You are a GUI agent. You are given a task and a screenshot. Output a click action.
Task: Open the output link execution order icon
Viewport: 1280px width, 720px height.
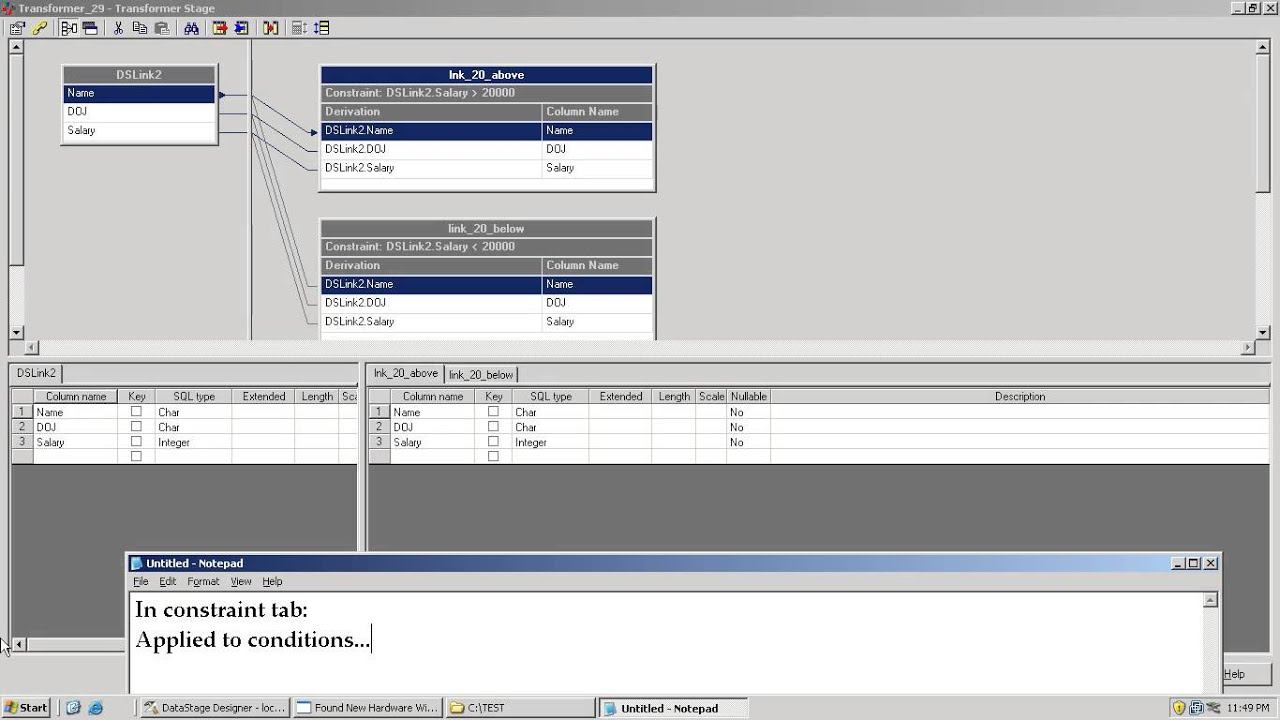321,28
